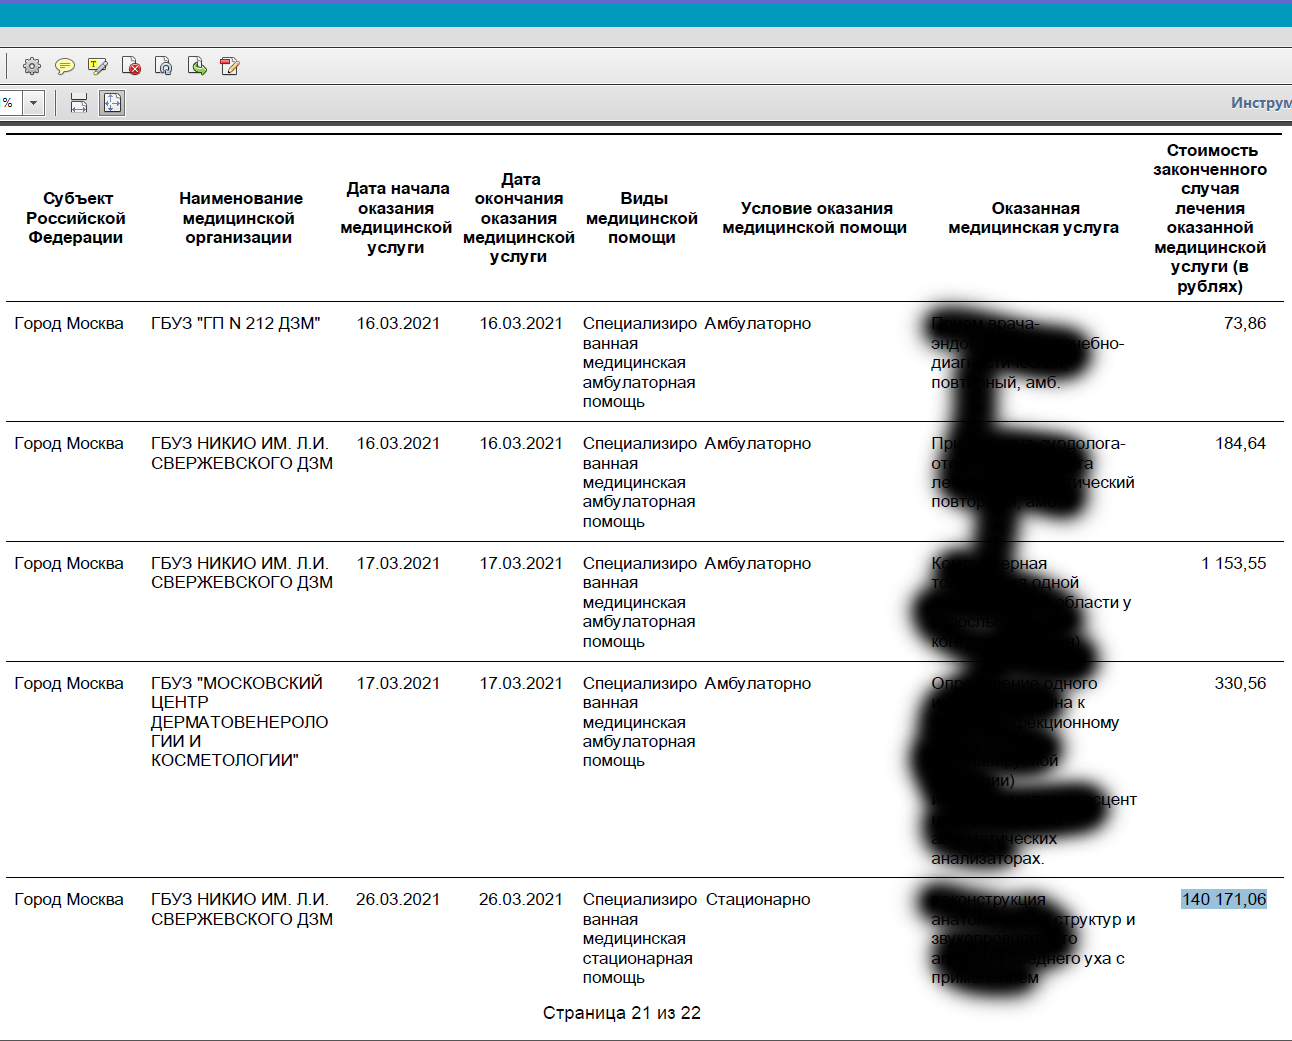
Task: Click end date 17.03.2021 in the 330,56 row
Action: [x=521, y=684]
